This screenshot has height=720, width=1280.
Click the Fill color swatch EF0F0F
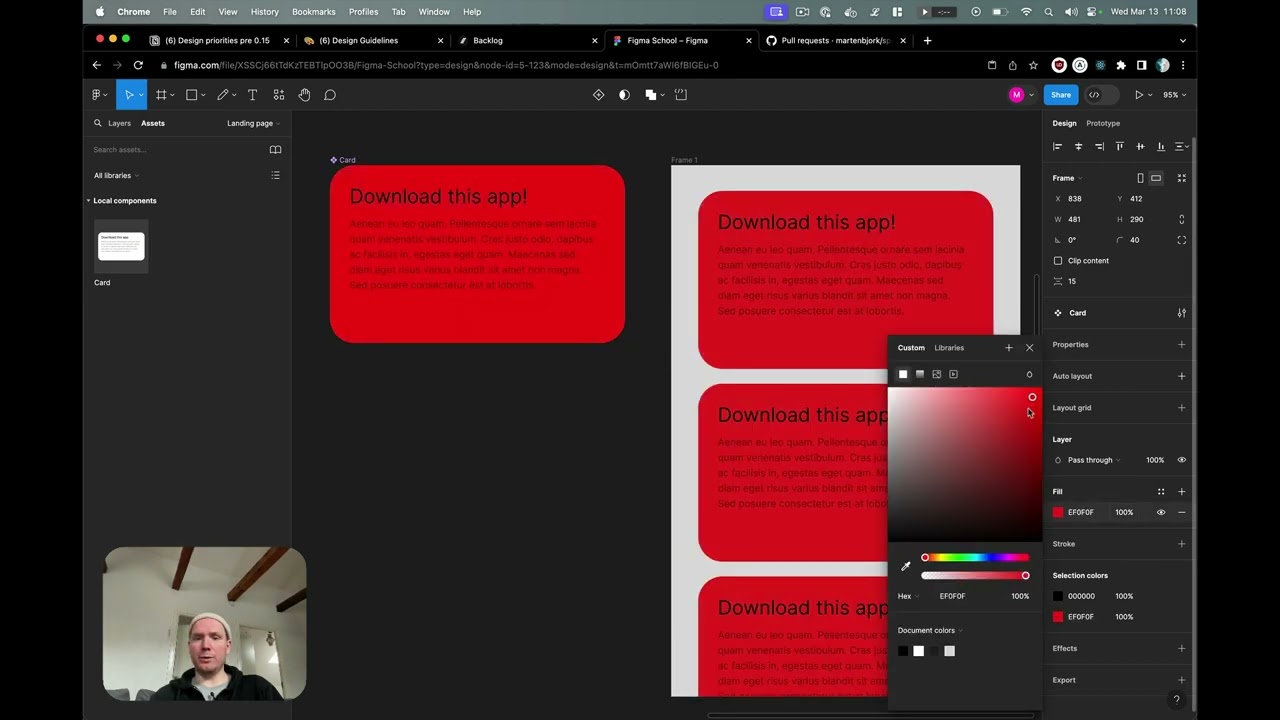(1058, 512)
